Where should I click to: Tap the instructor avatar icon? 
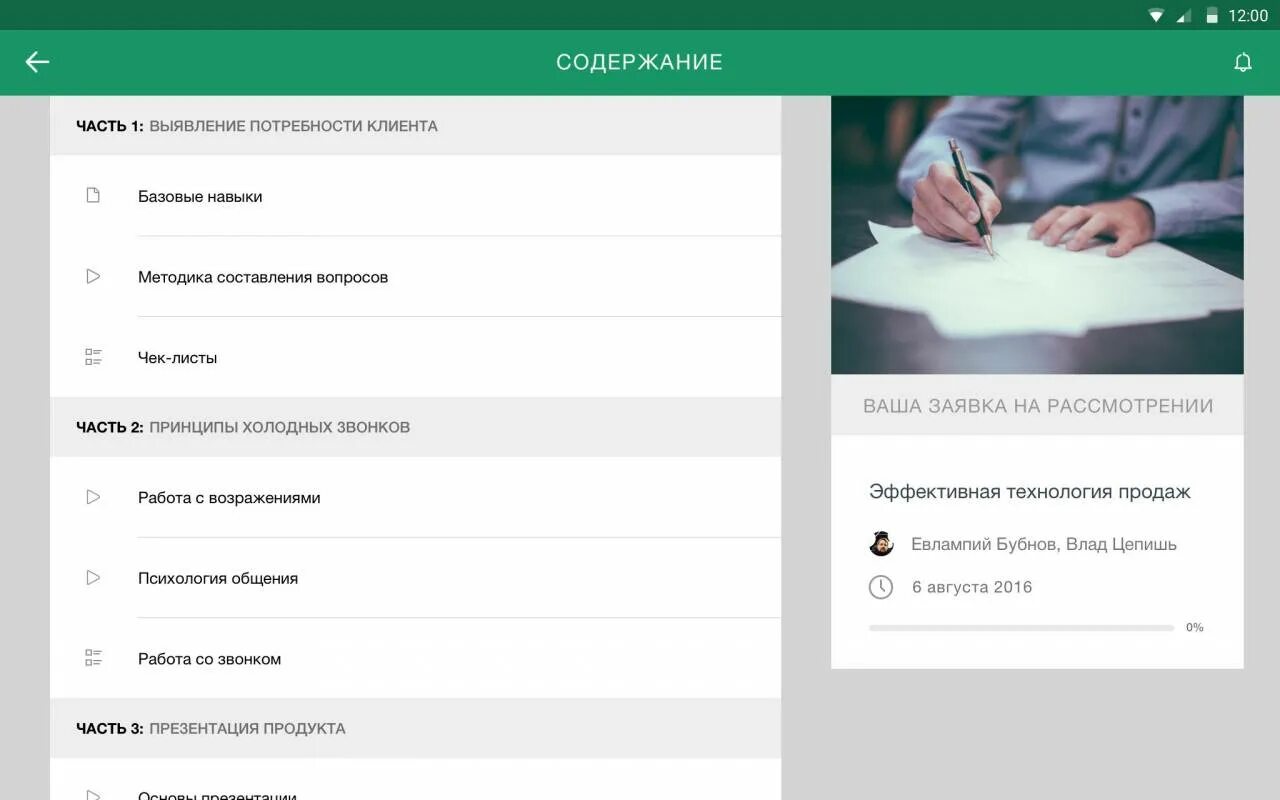pyautogui.click(x=881, y=543)
